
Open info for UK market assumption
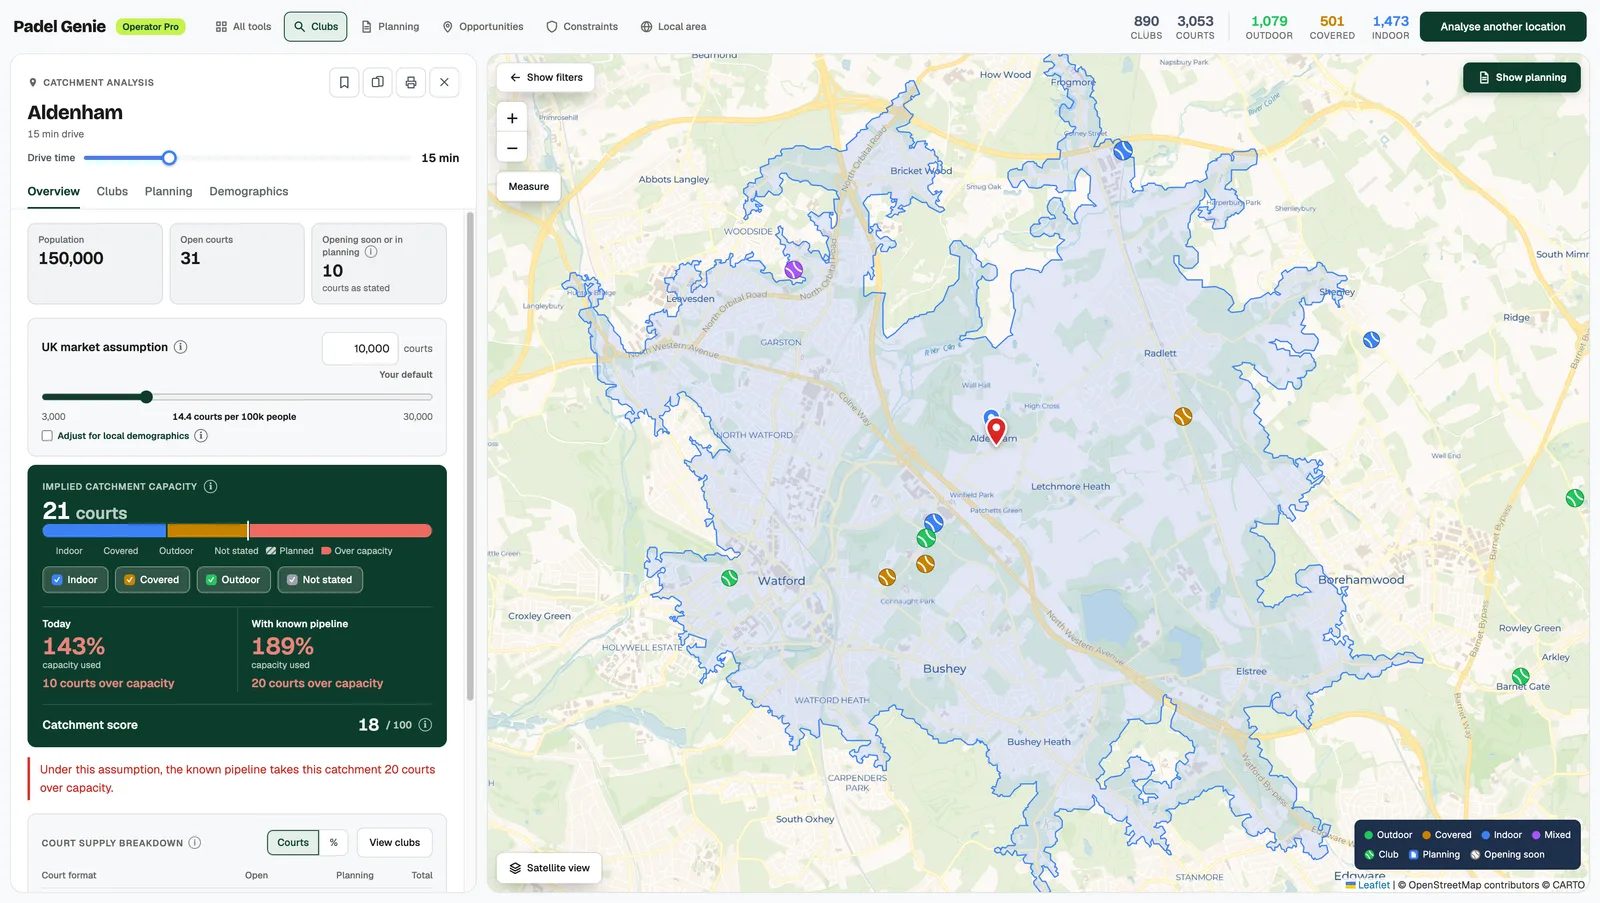(181, 347)
